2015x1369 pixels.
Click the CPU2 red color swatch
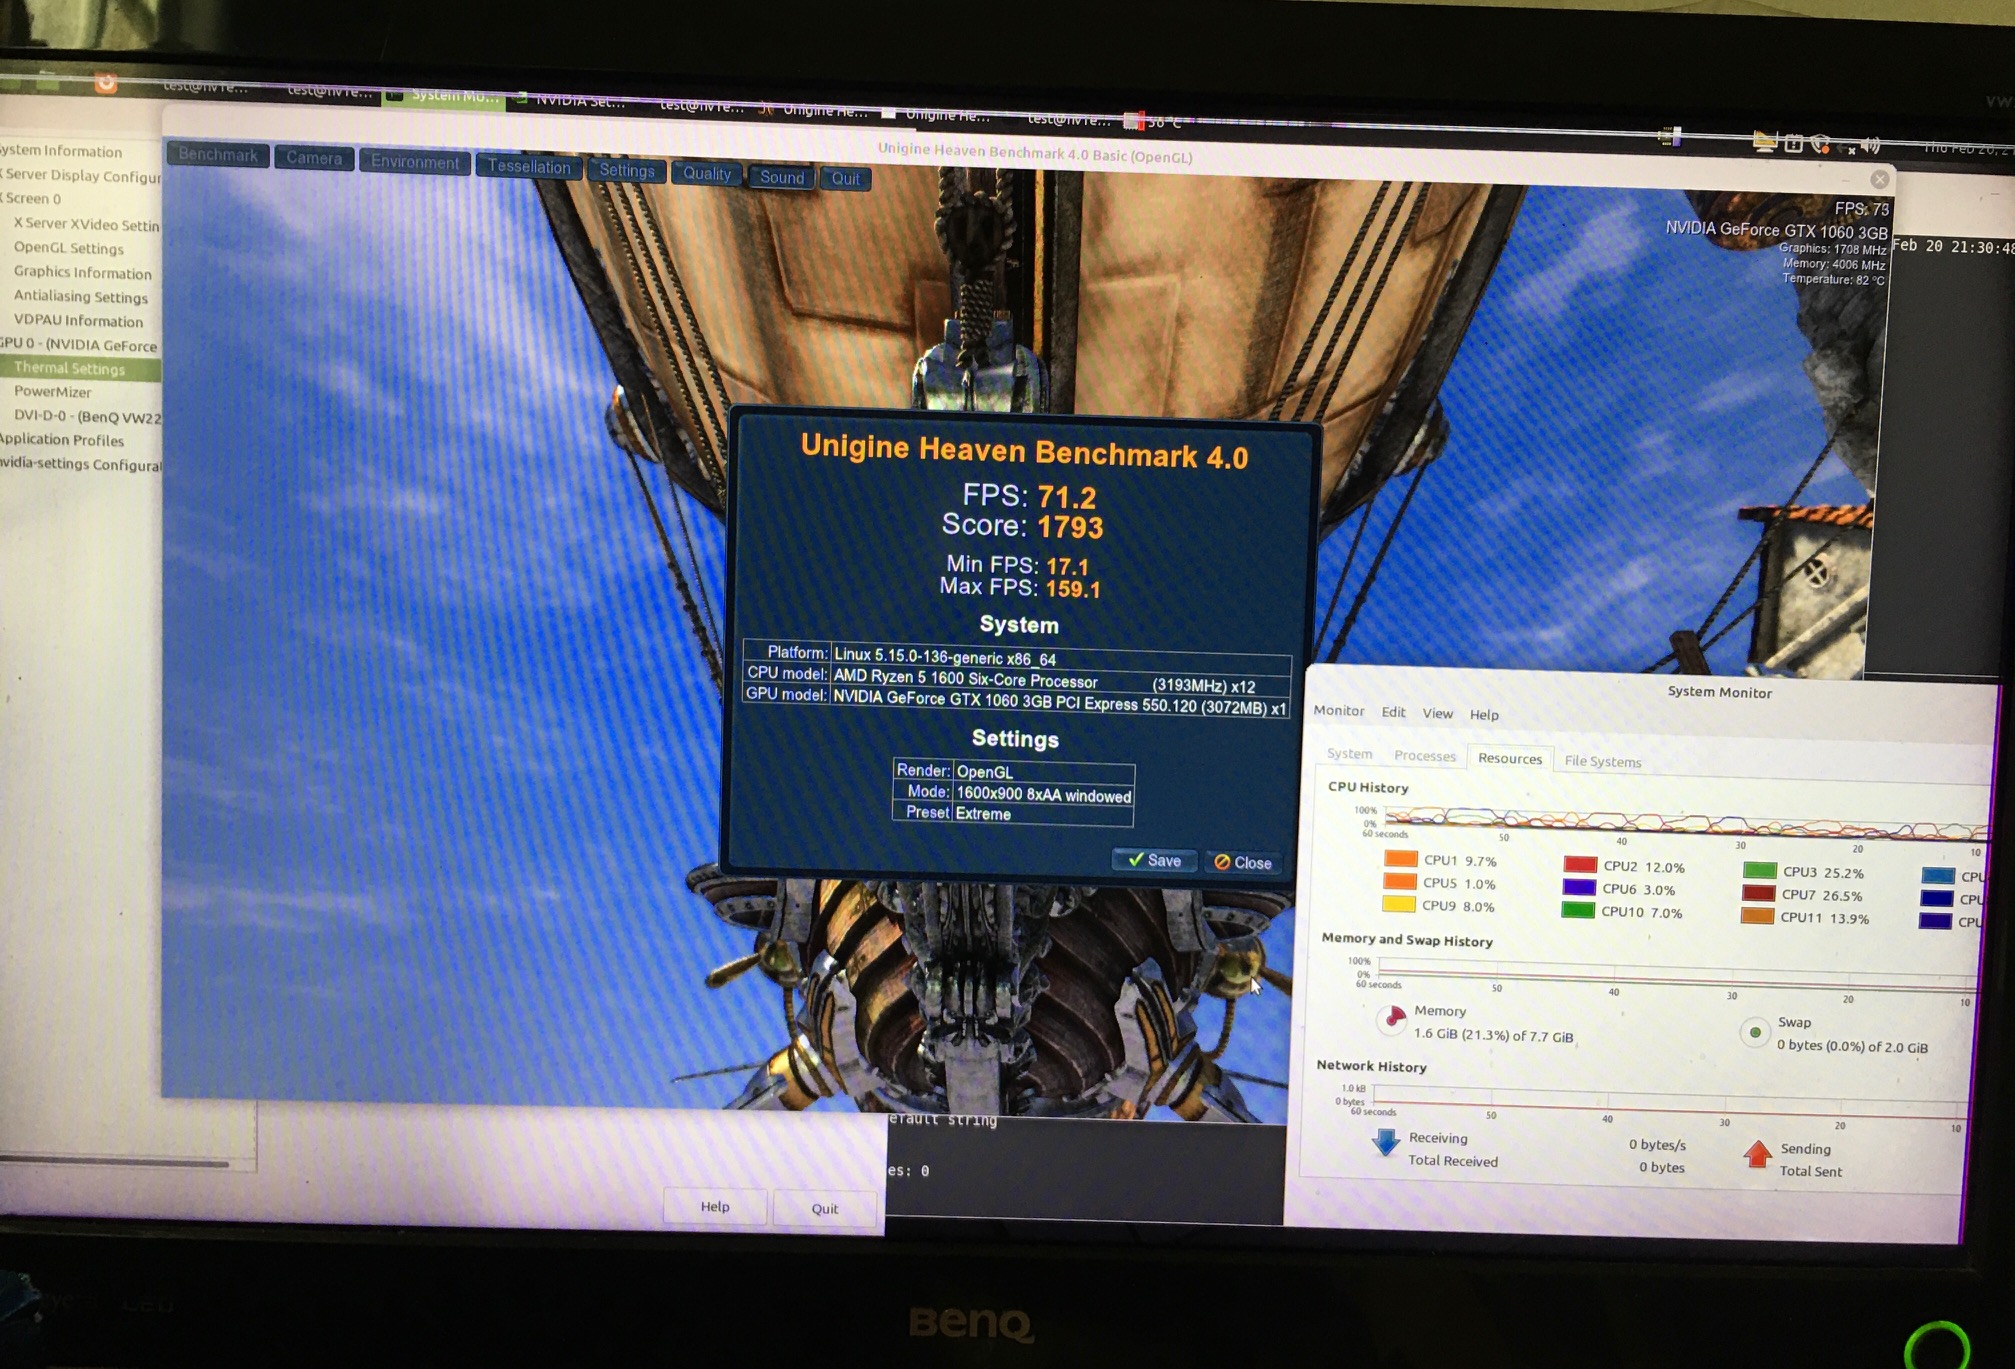pyautogui.click(x=1580, y=865)
